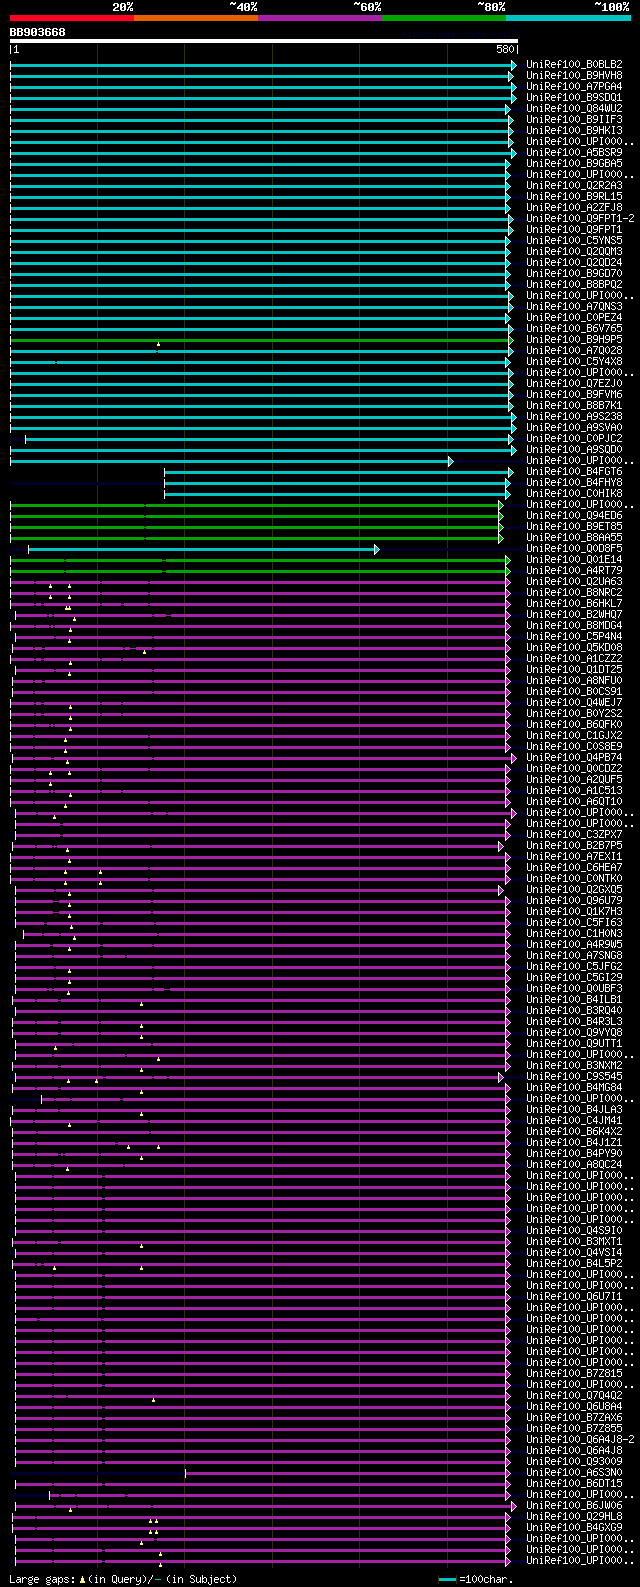Select hit label UniRef100_B4GXG9
640x1587 pixels.
tap(574, 1527)
